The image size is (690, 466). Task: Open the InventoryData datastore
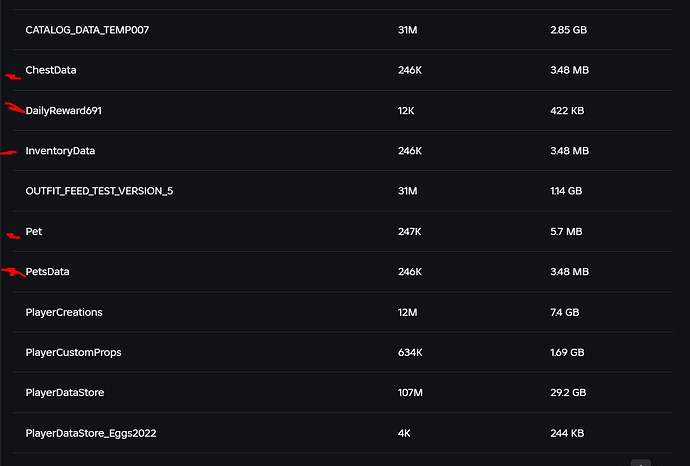60,151
